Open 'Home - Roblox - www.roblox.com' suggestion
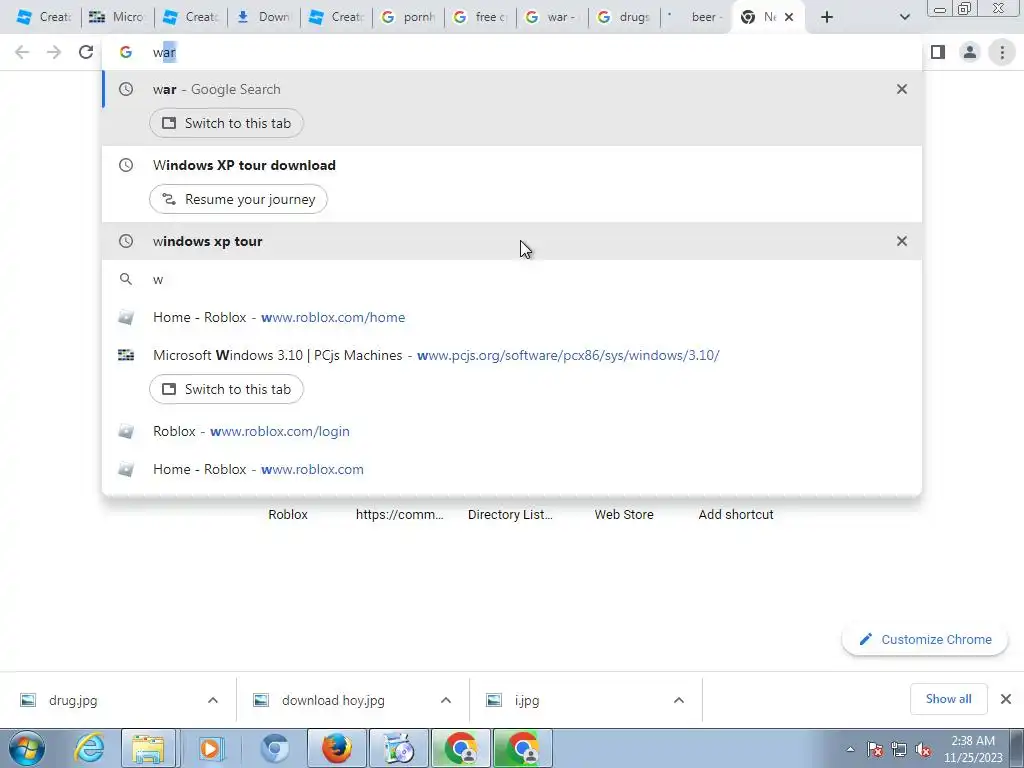1024x768 pixels. 512,469
